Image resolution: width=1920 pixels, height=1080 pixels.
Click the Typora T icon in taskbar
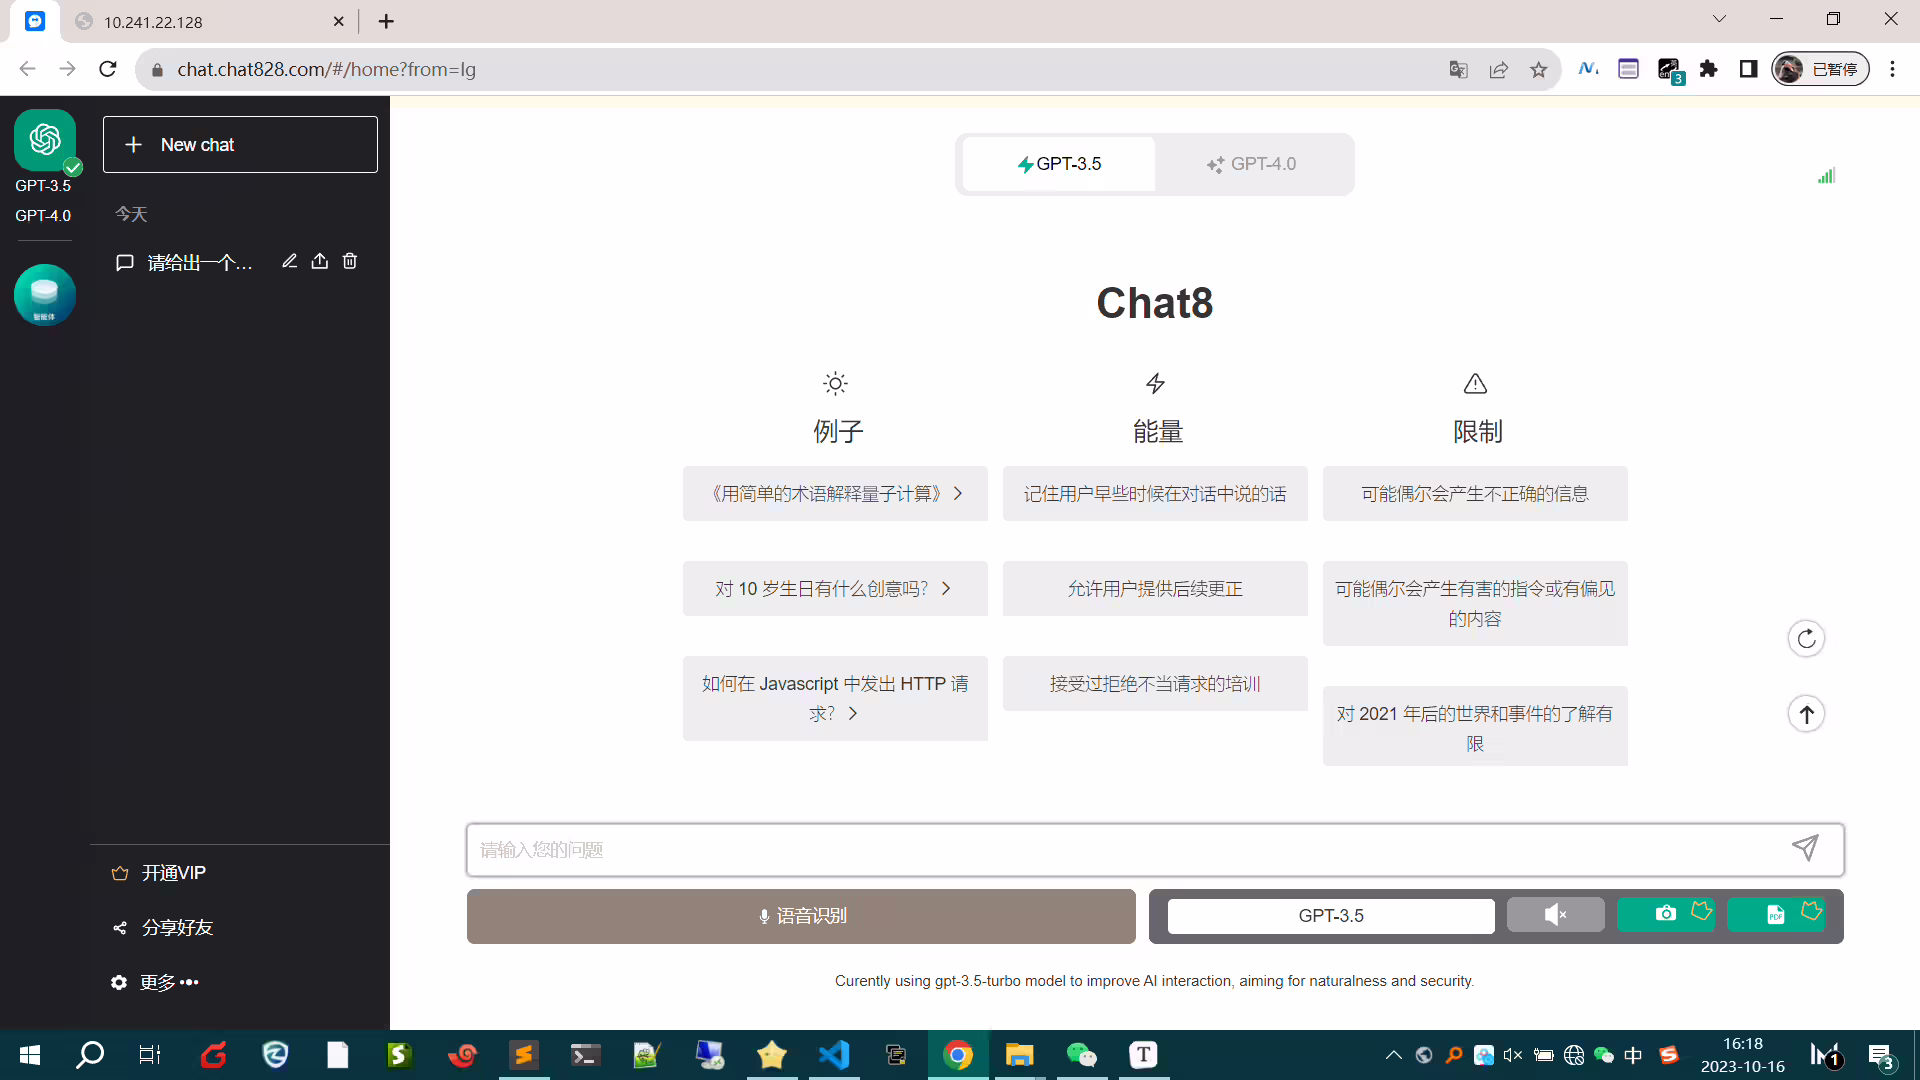click(1143, 1055)
